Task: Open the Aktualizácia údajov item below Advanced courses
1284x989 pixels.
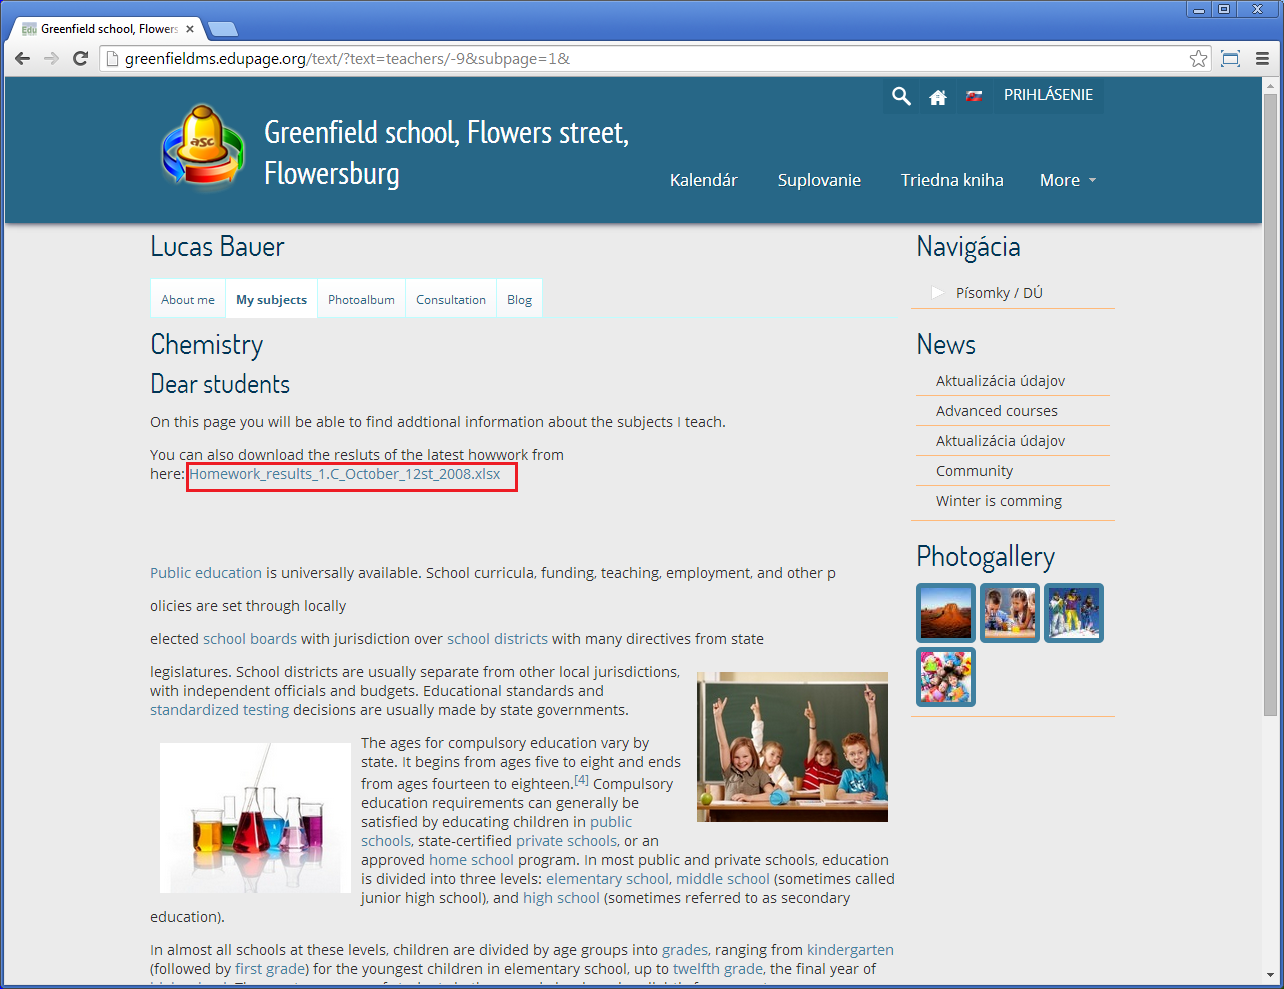Action: click(x=1000, y=441)
